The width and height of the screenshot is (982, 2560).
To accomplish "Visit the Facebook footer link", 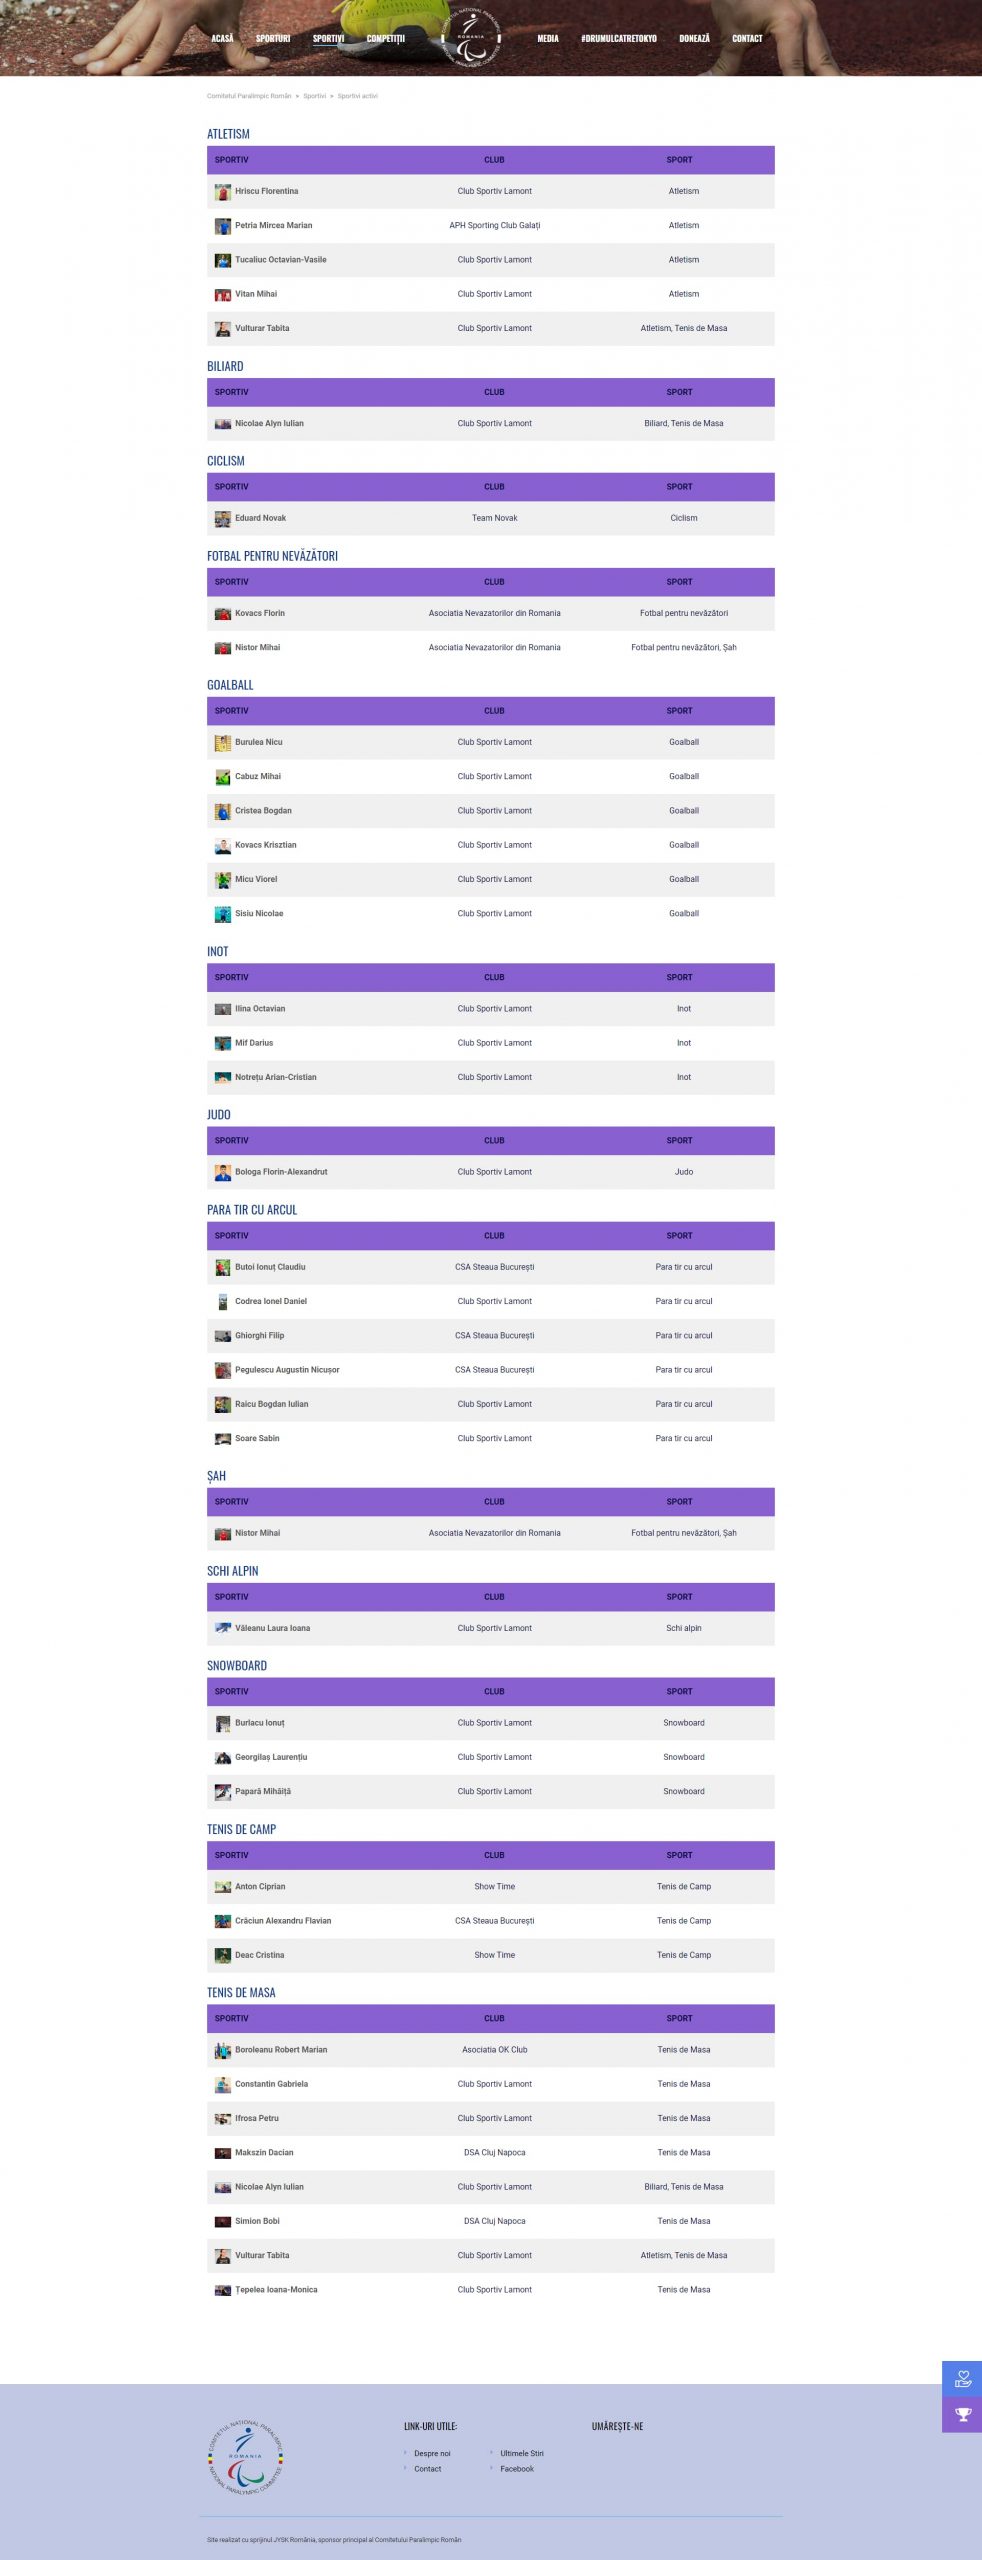I will tap(517, 2469).
